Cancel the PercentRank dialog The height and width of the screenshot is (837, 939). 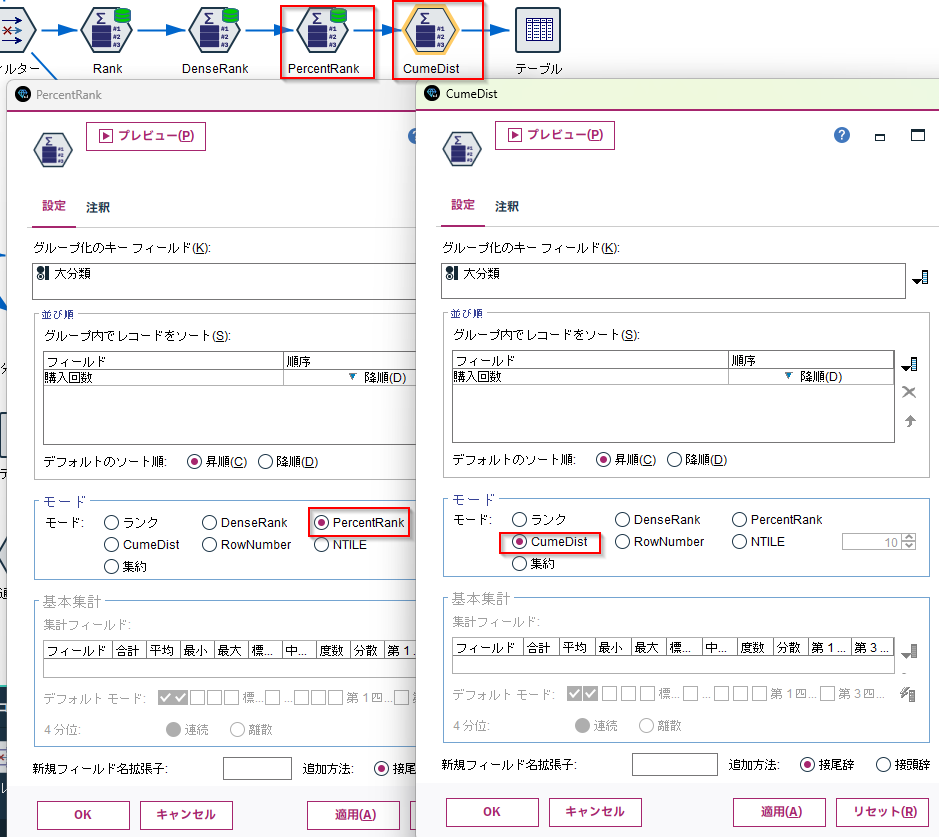click(186, 815)
